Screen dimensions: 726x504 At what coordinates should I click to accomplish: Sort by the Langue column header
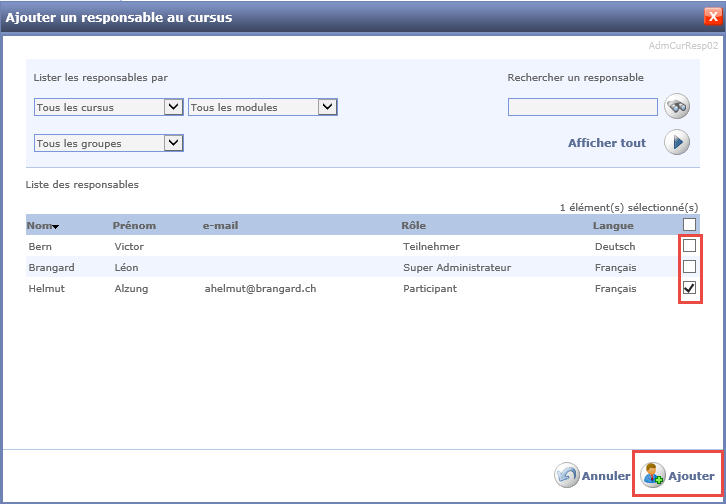[612, 225]
